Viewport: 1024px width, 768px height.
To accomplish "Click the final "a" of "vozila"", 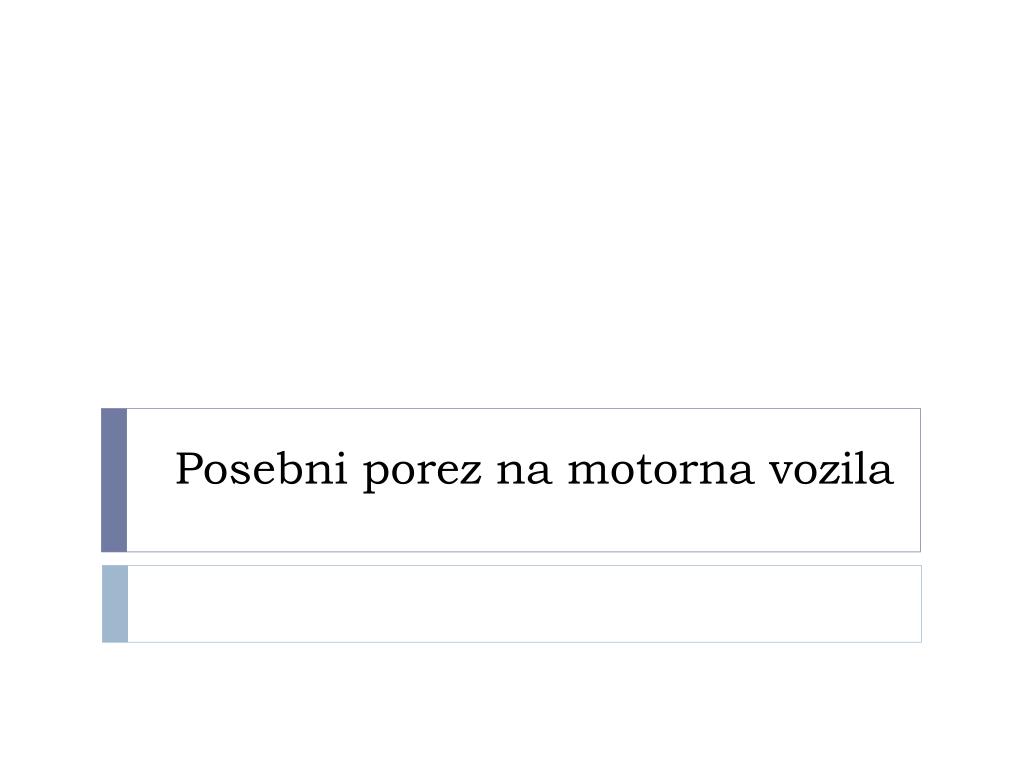I will tap(883, 473).
